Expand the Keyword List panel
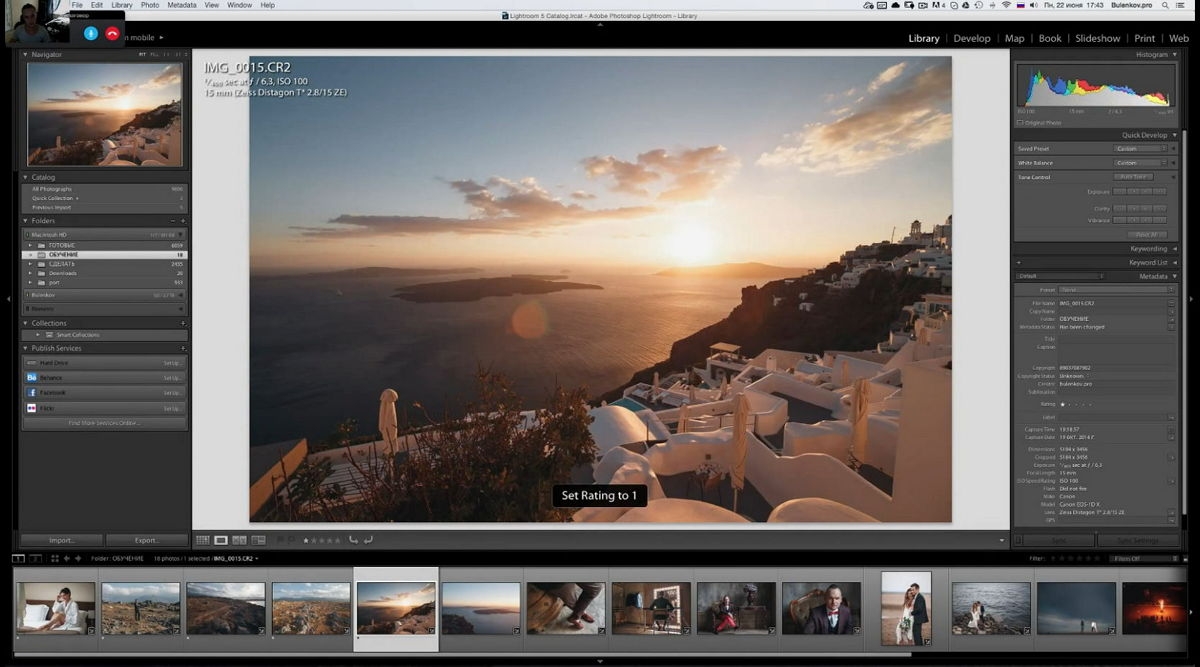The image size is (1200, 667). coord(1174,262)
